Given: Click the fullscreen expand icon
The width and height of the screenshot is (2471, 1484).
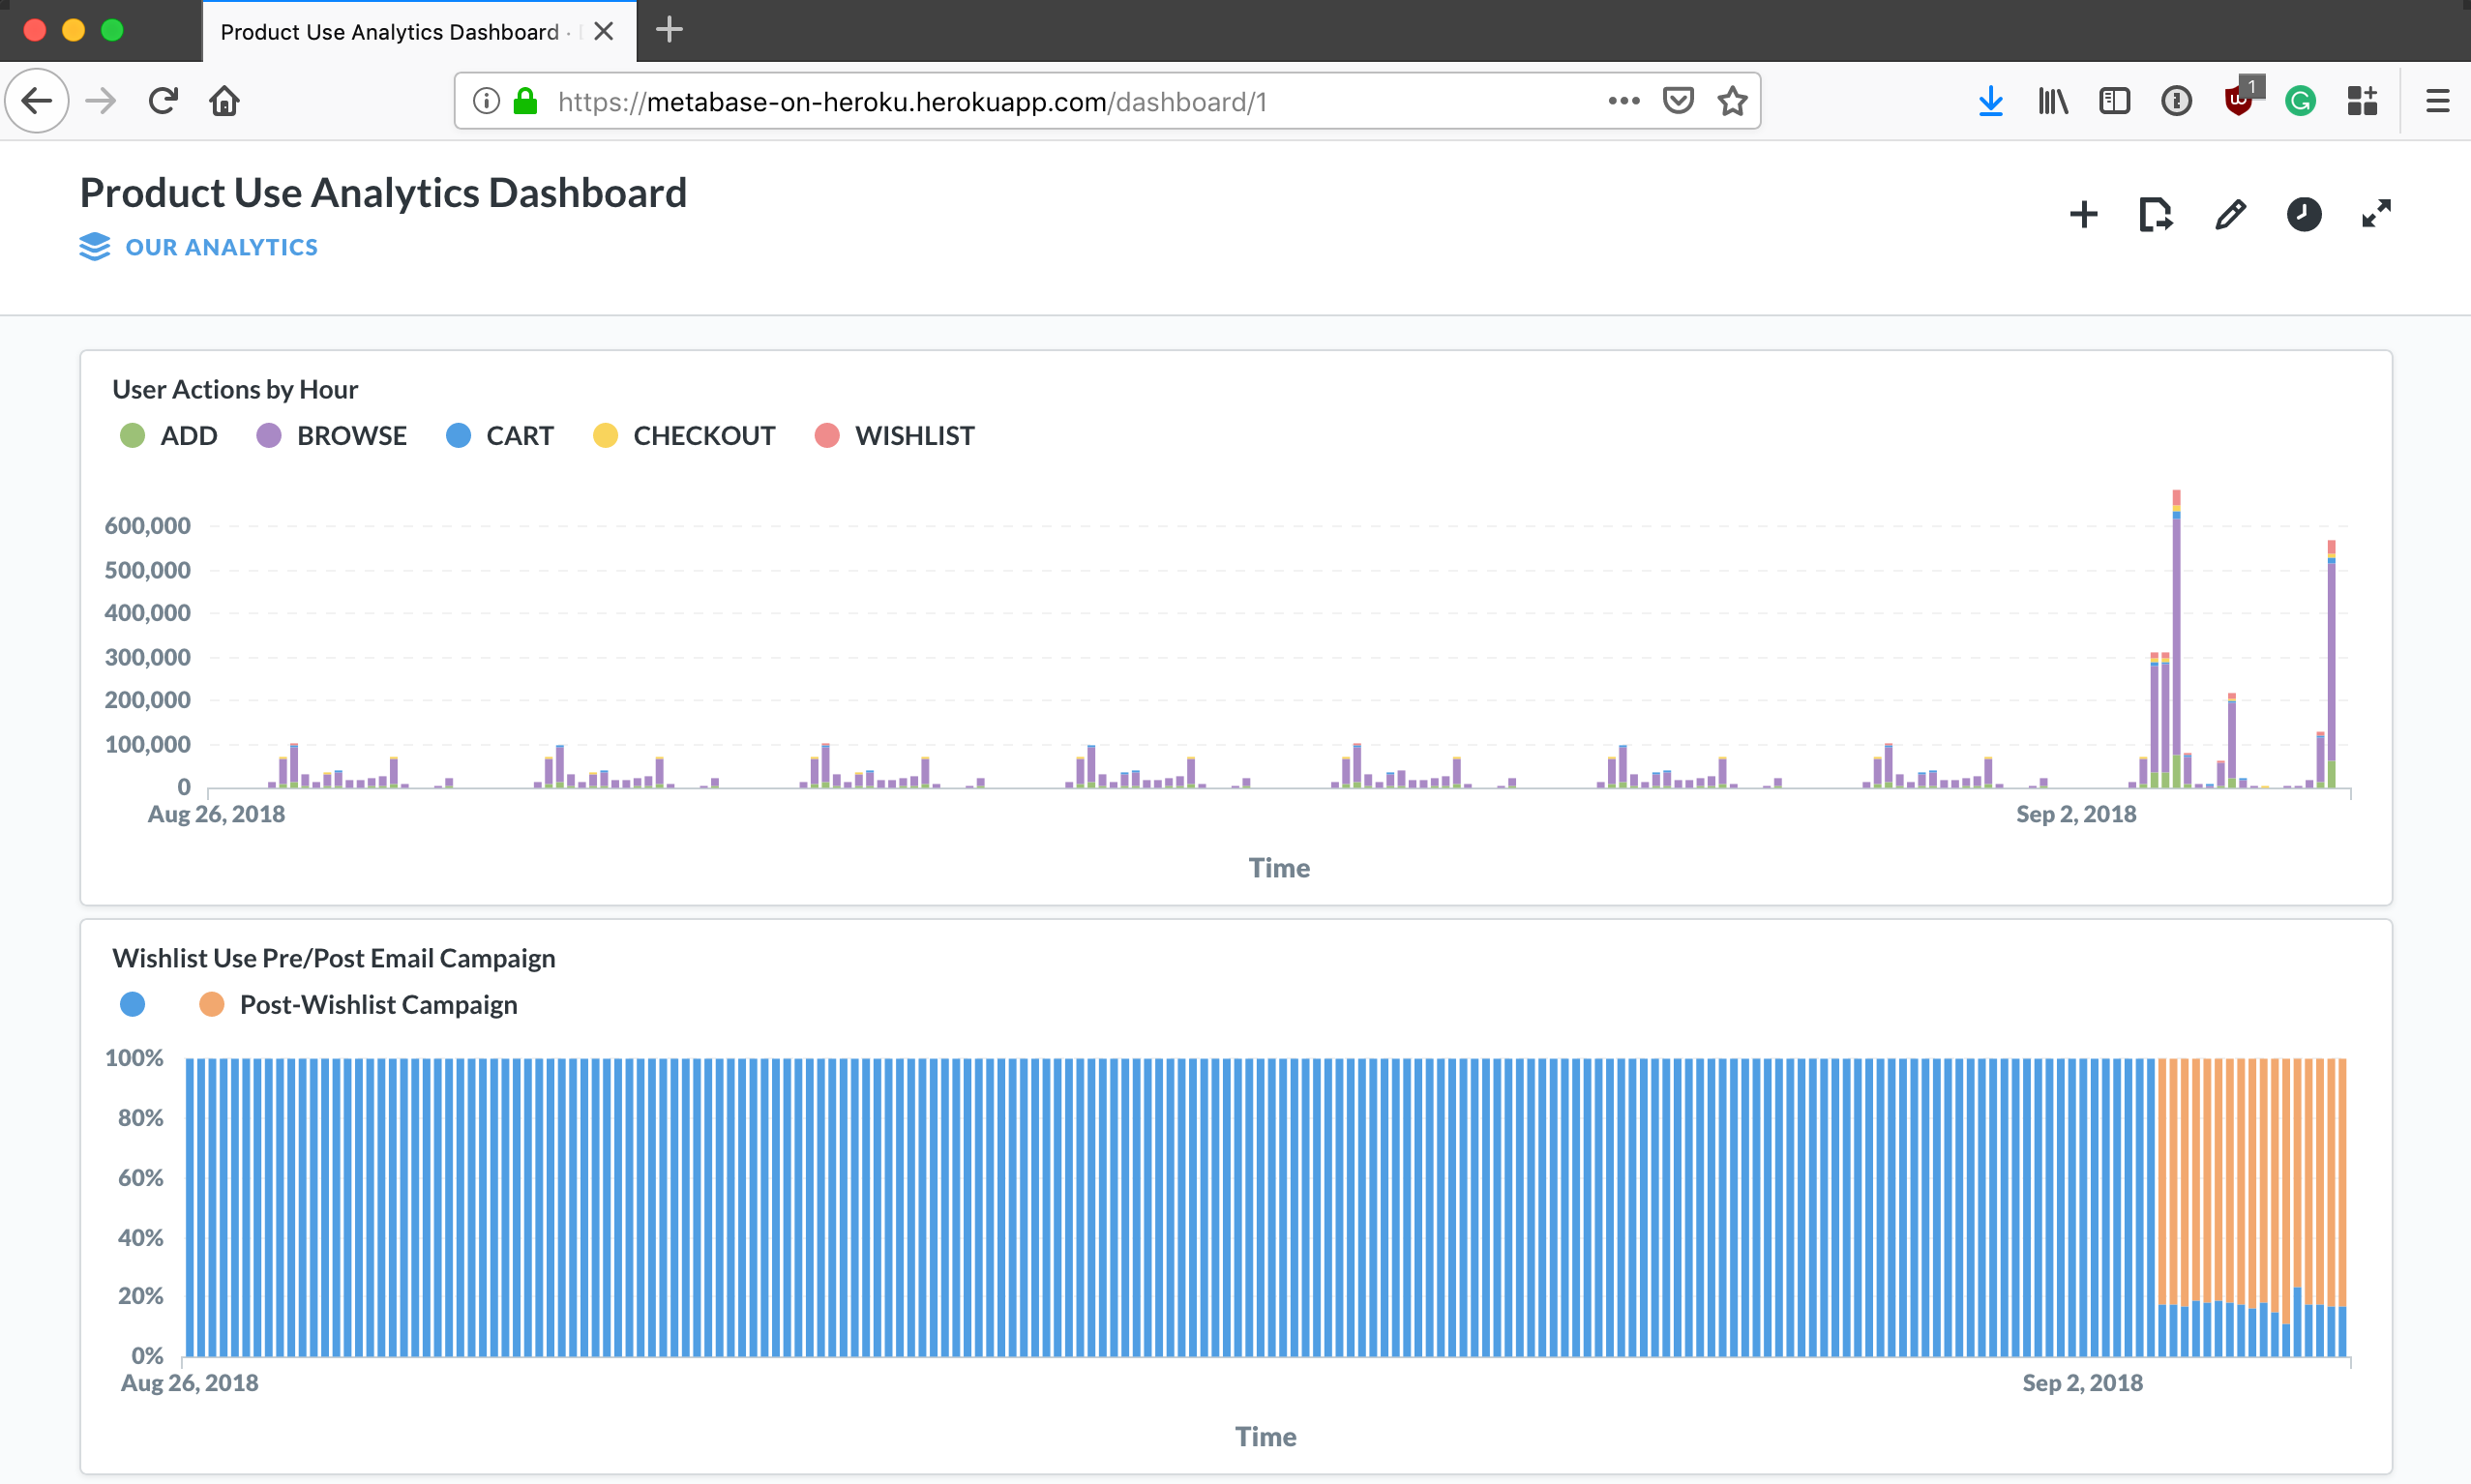Looking at the screenshot, I should tap(2375, 214).
